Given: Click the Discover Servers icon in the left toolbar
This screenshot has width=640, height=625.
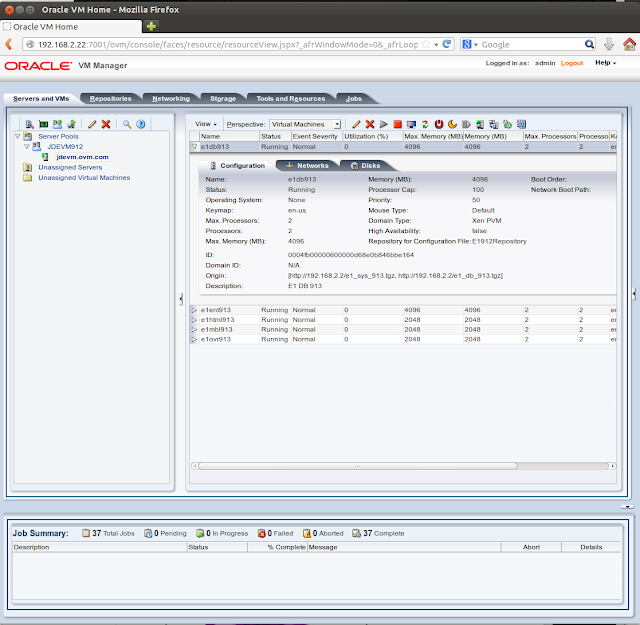Looking at the screenshot, I should 29,124.
